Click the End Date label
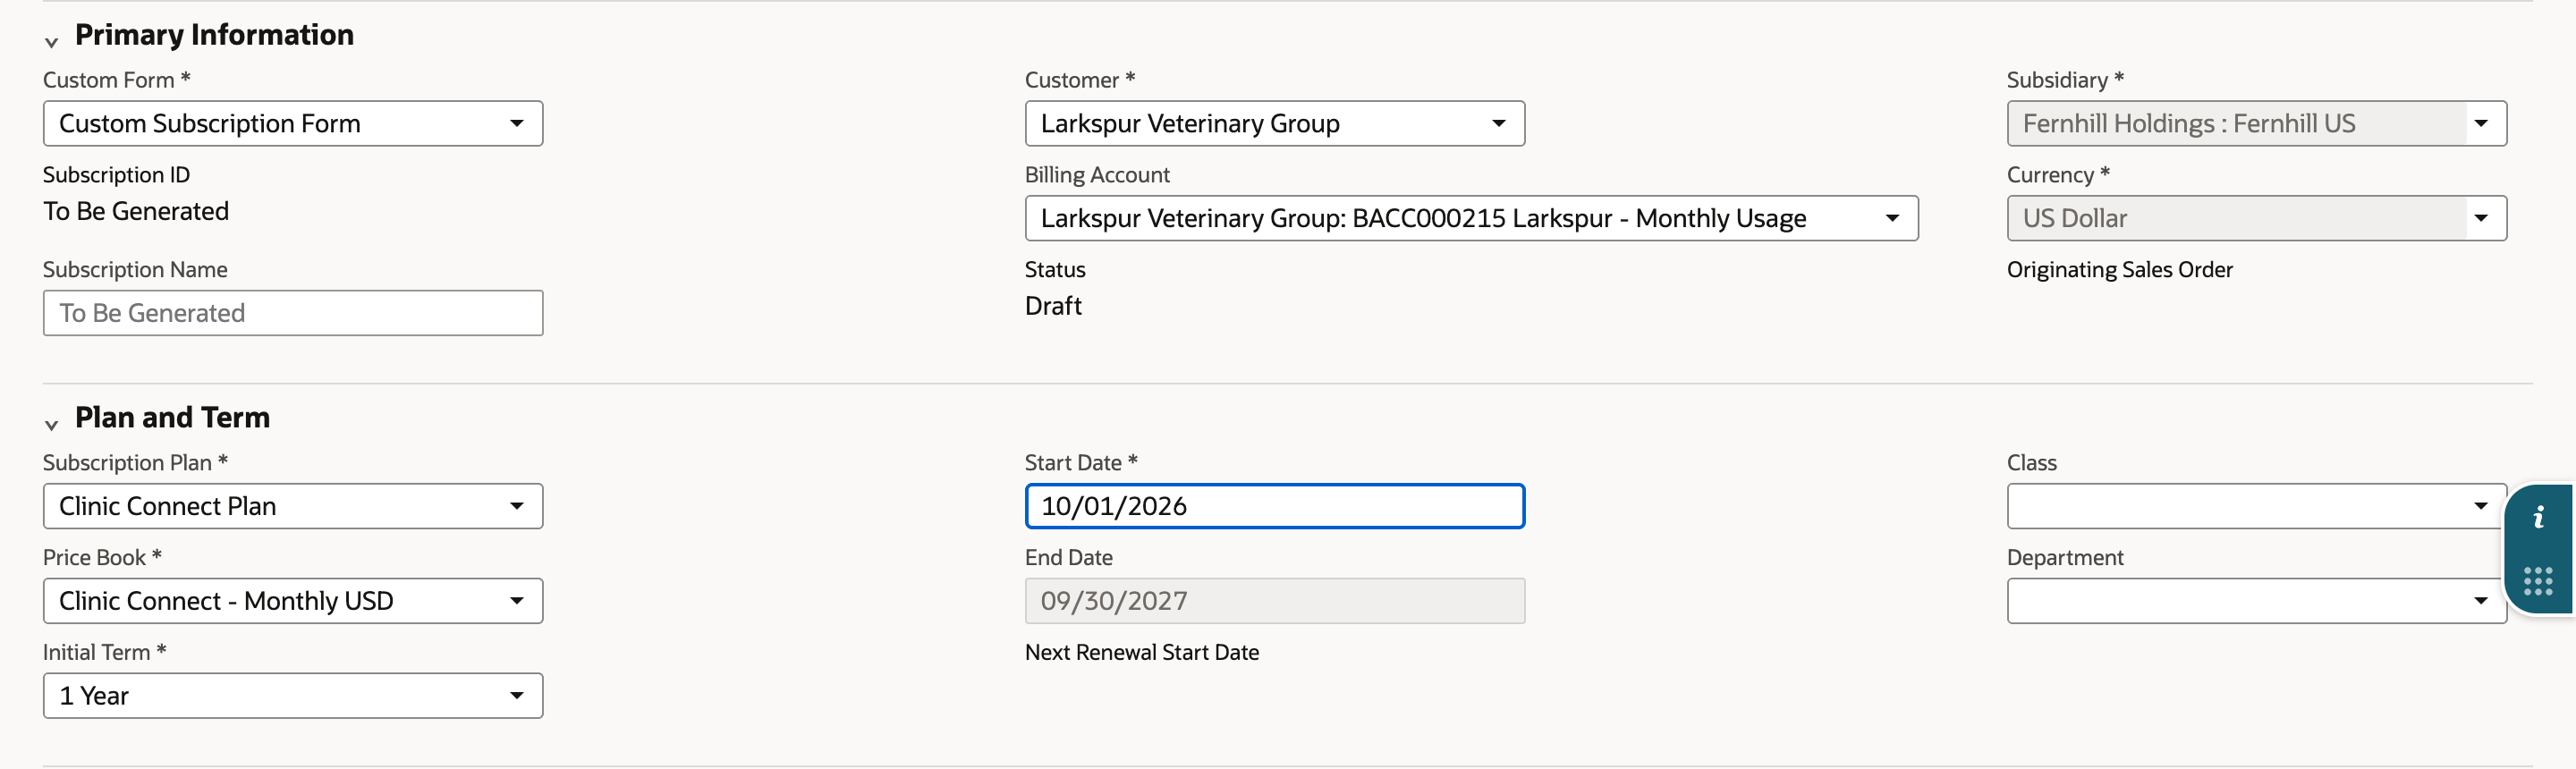The height and width of the screenshot is (769, 2576). (x=1069, y=558)
